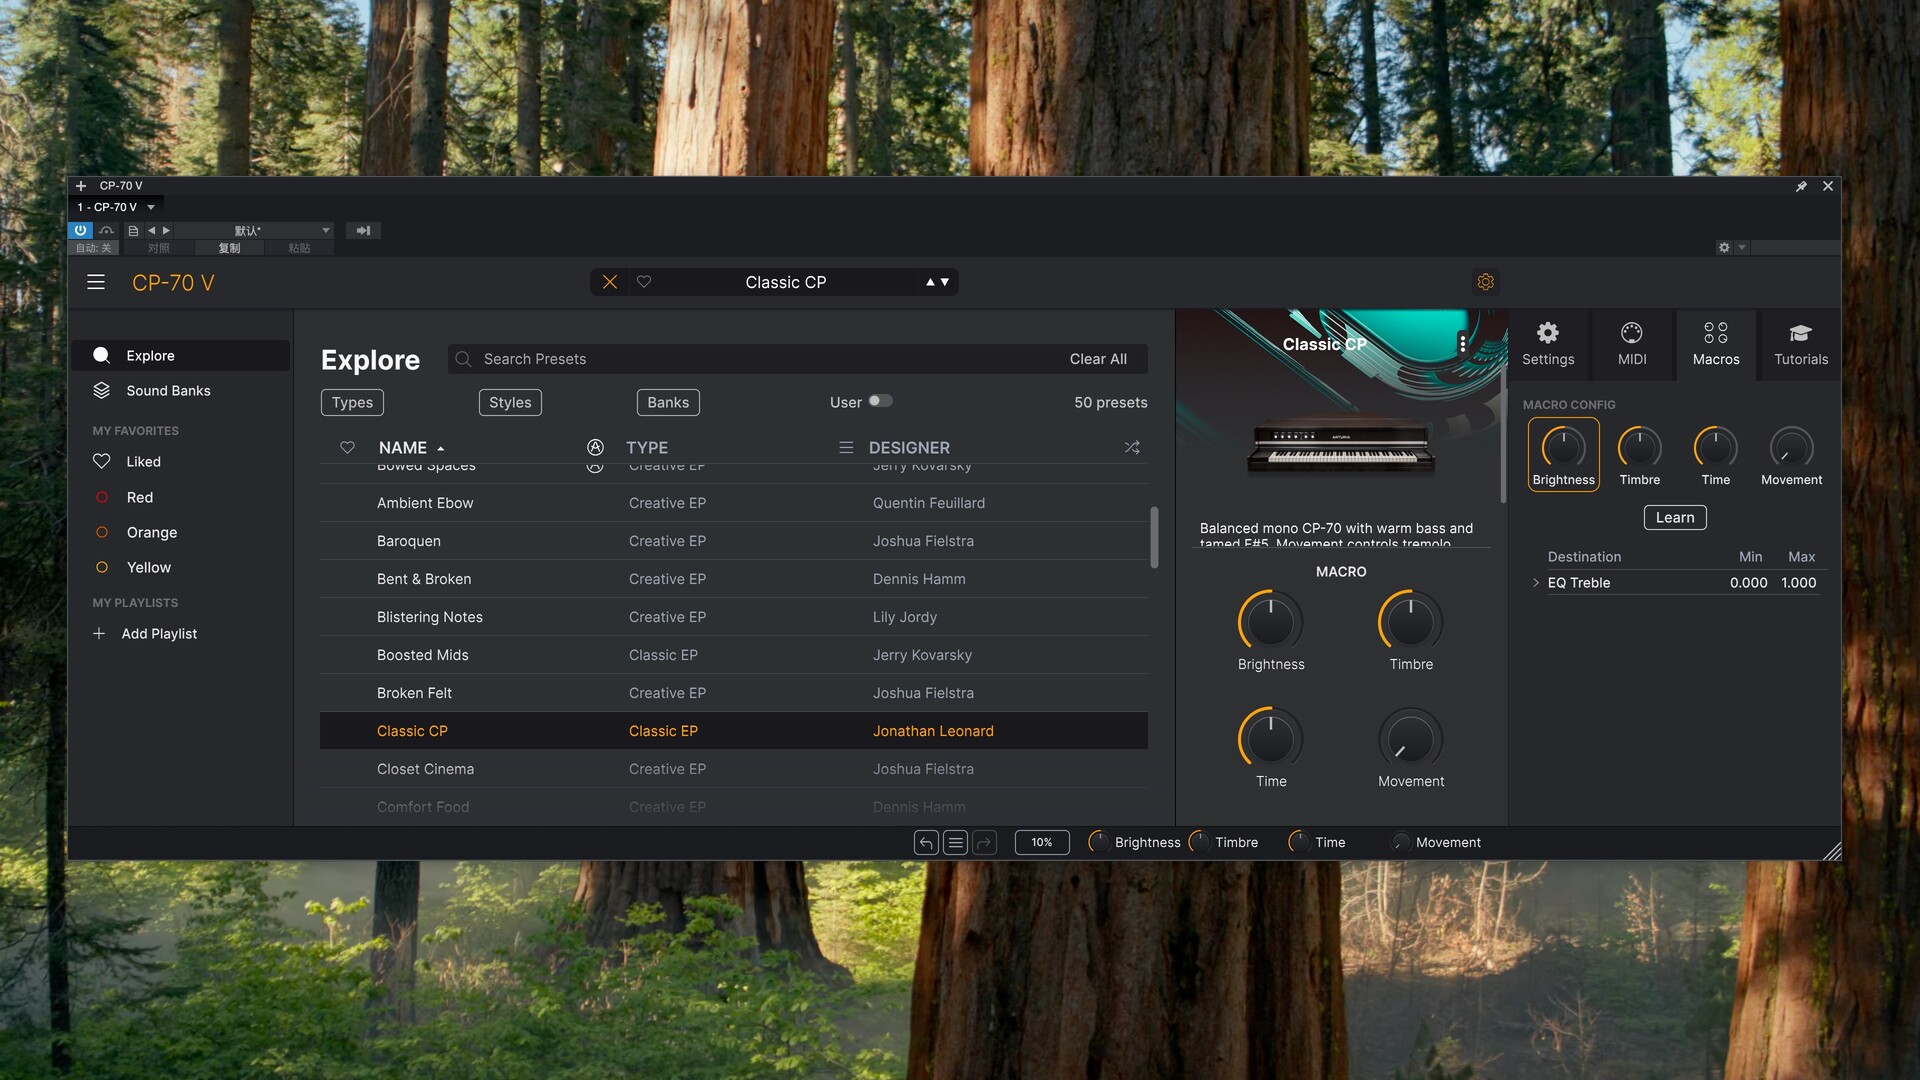The image size is (1920, 1080).
Task: Open the Banks filter dropdown
Action: point(668,402)
